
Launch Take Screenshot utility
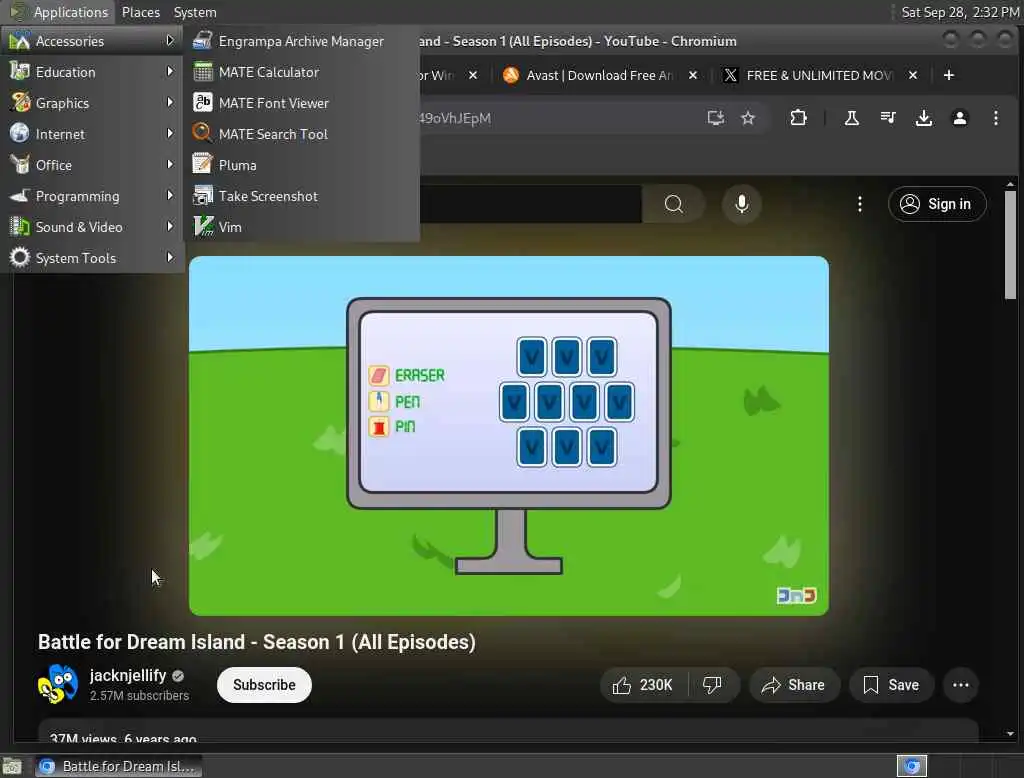(301, 196)
